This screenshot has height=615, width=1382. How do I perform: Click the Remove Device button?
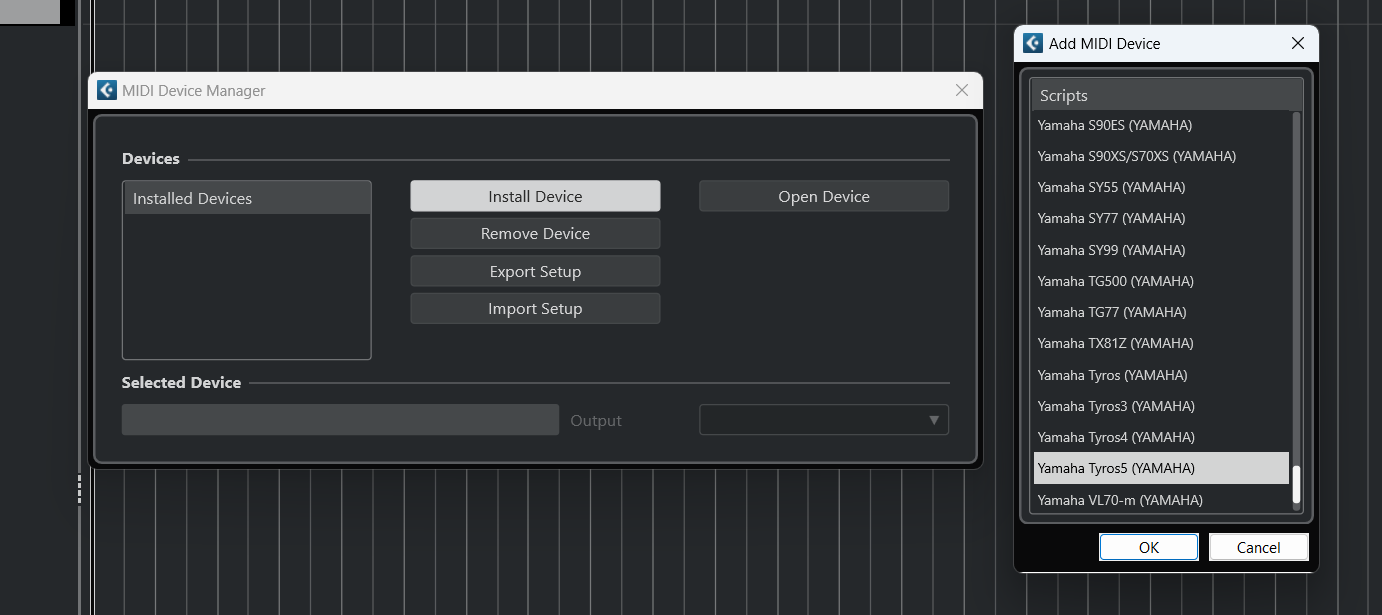[x=535, y=234]
